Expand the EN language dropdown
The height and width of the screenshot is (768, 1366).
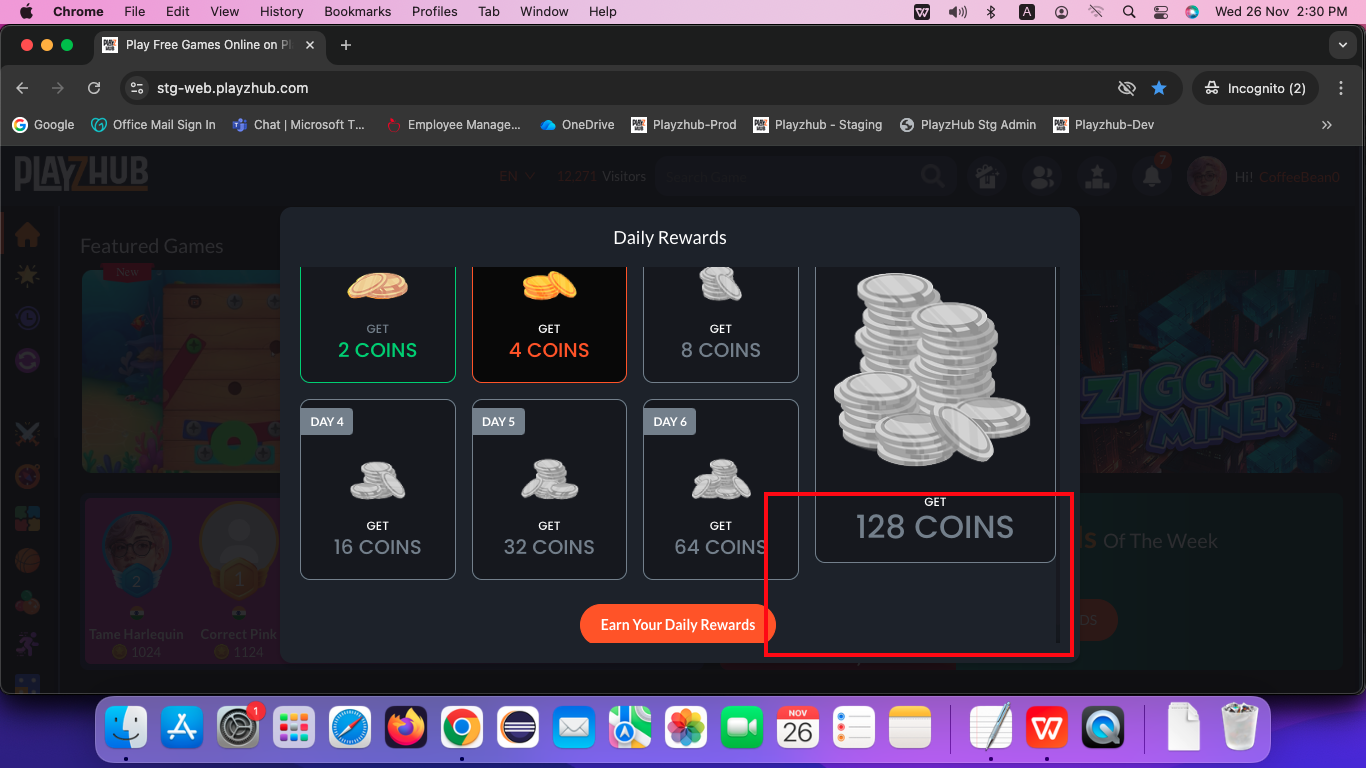pos(517,177)
